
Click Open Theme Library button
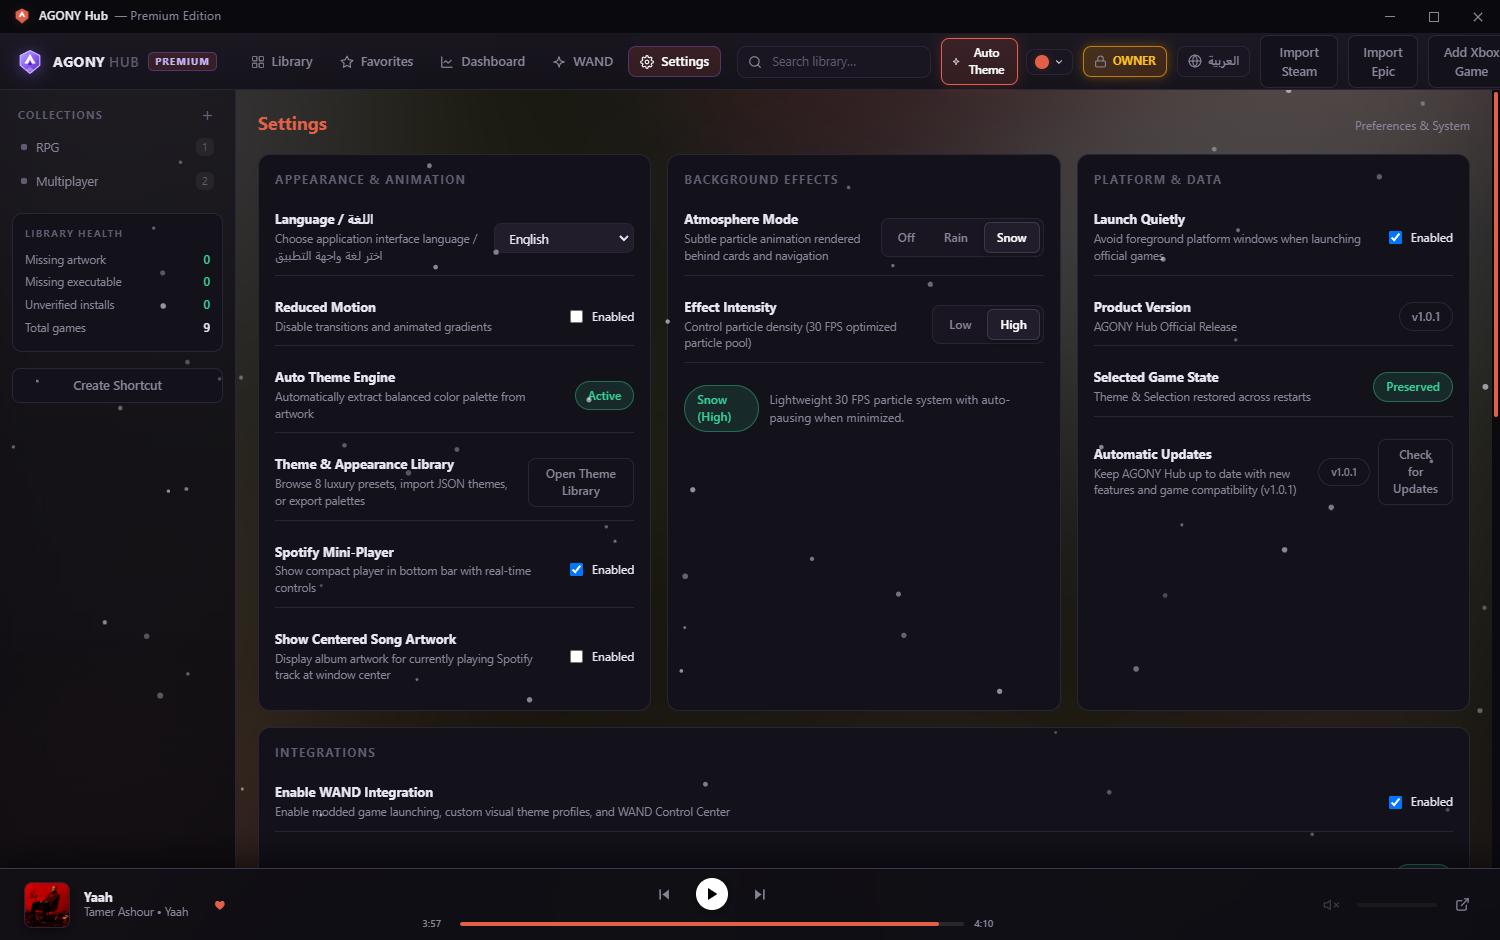click(581, 483)
